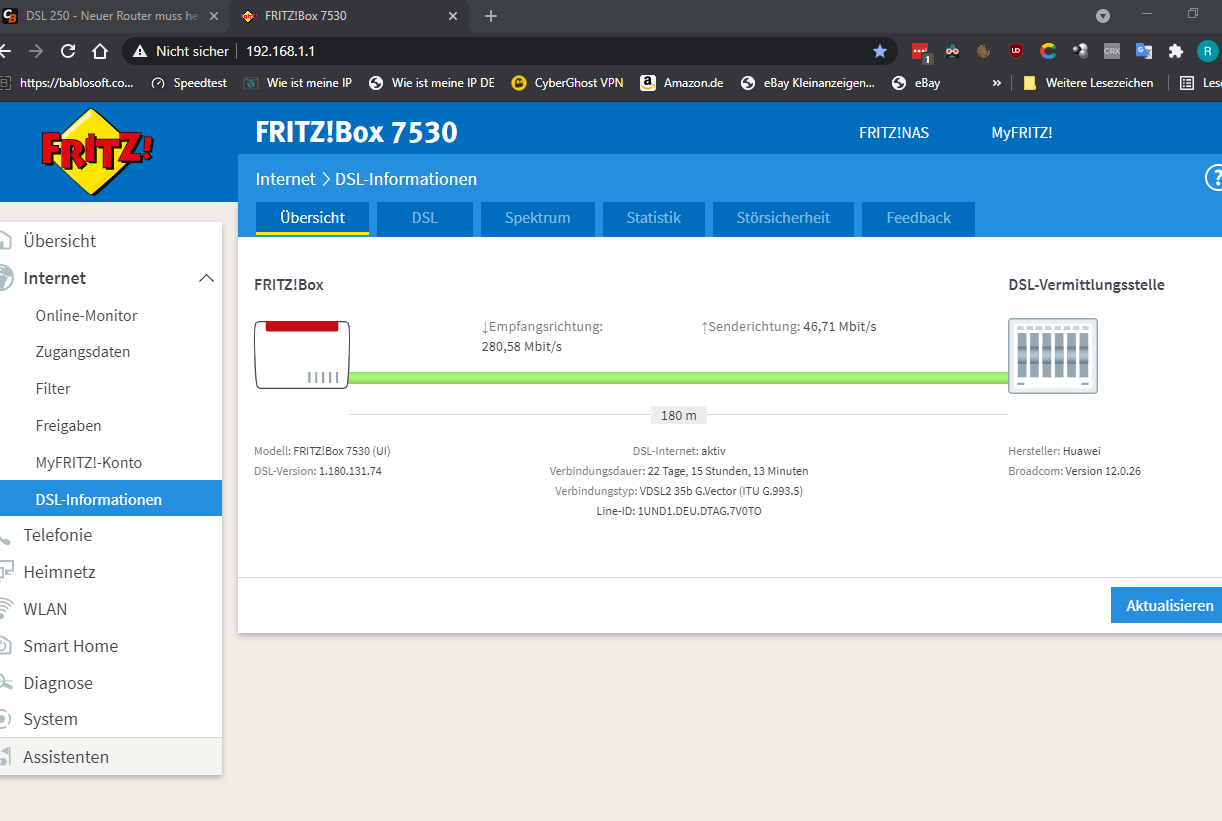Viewport: 1222px width, 821px height.
Task: Click the Aktualisieren button
Action: pyautogui.click(x=1167, y=605)
